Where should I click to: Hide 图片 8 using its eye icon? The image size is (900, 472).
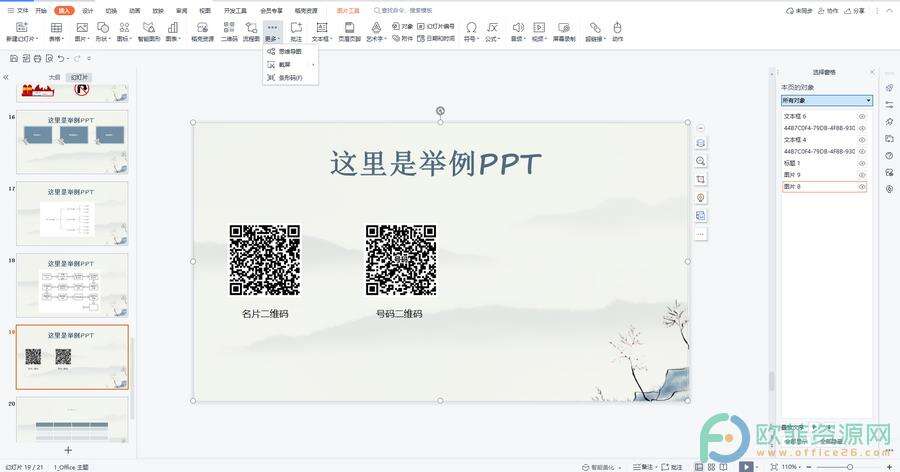click(862, 187)
